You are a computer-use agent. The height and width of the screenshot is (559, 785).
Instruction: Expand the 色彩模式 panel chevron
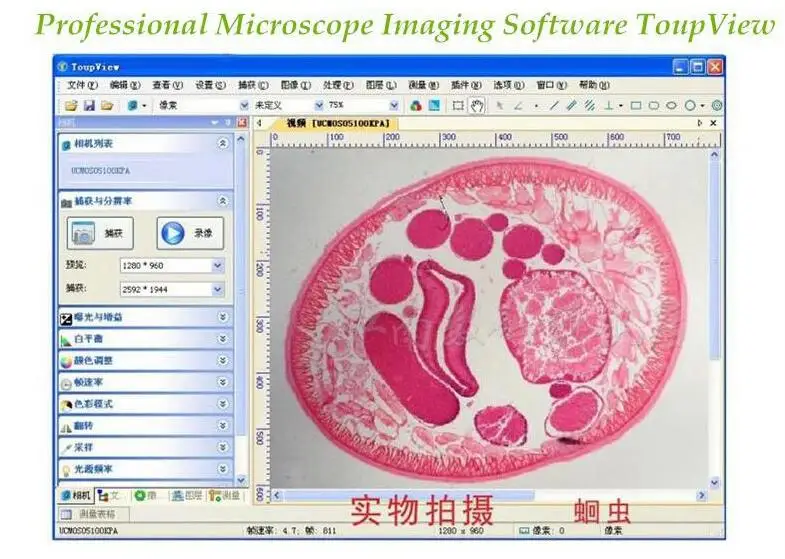click(223, 404)
